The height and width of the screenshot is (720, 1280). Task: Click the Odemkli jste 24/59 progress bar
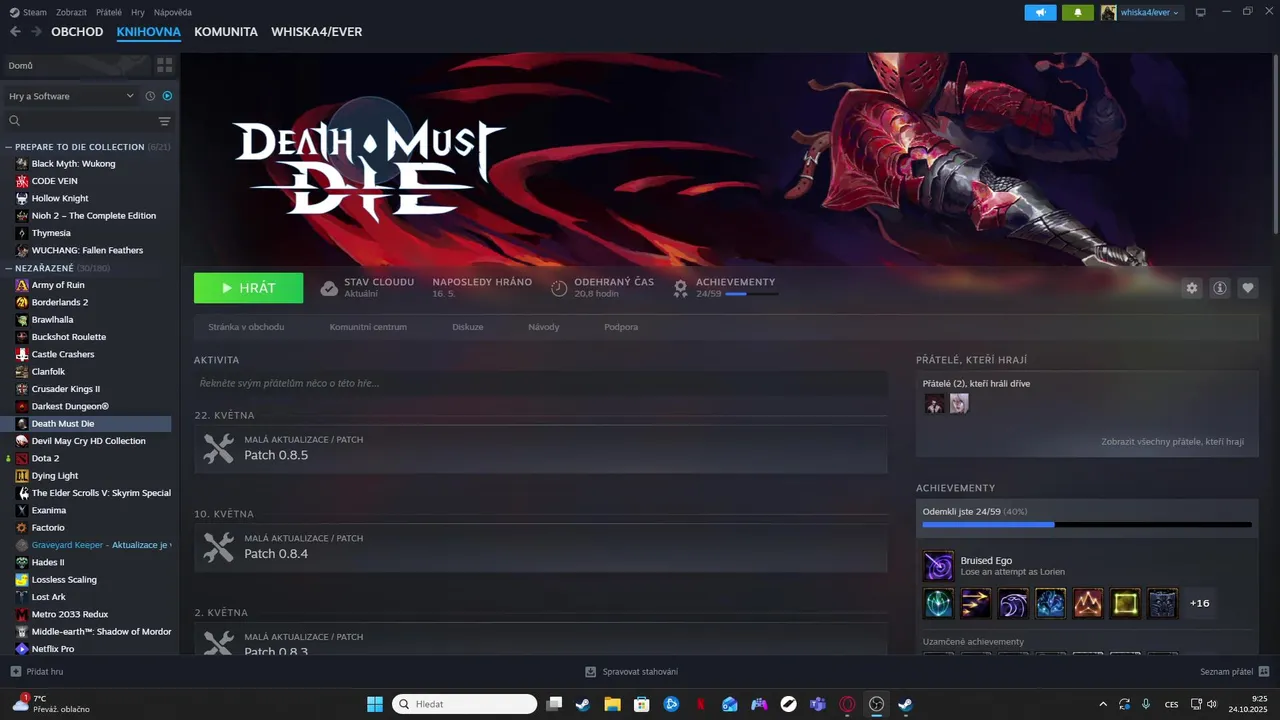(1087, 524)
